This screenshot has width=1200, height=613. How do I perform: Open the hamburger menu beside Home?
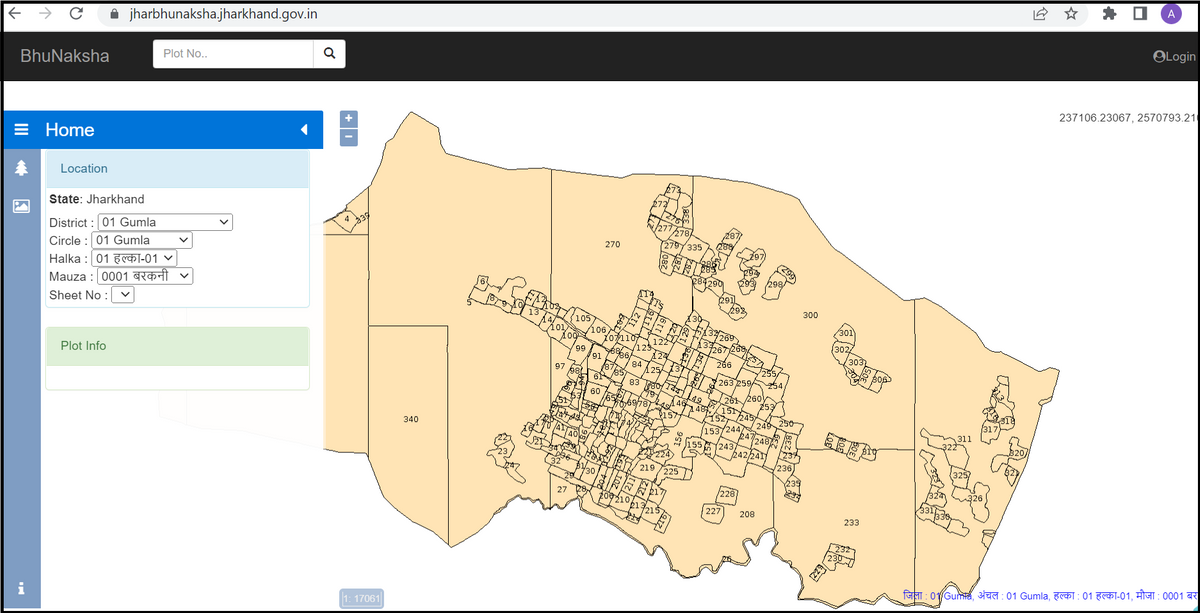(21, 130)
